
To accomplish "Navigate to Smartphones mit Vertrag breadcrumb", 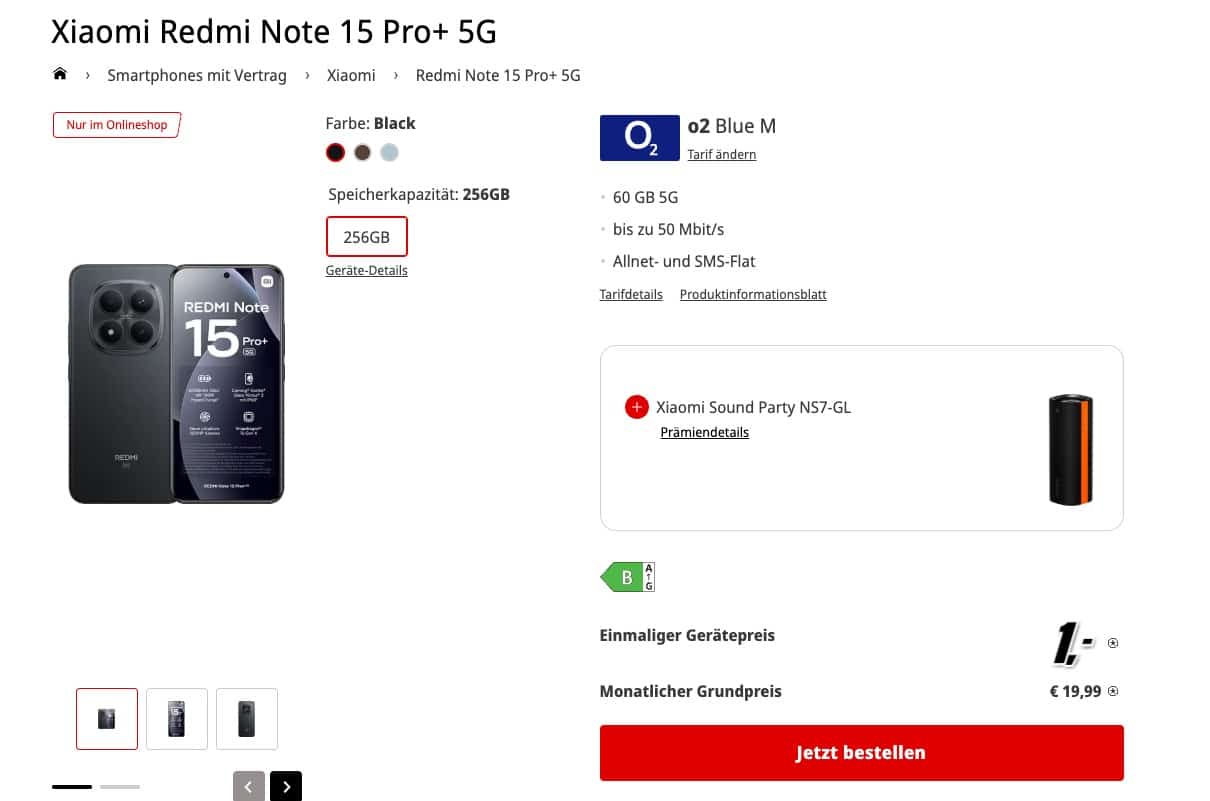I will (196, 75).
